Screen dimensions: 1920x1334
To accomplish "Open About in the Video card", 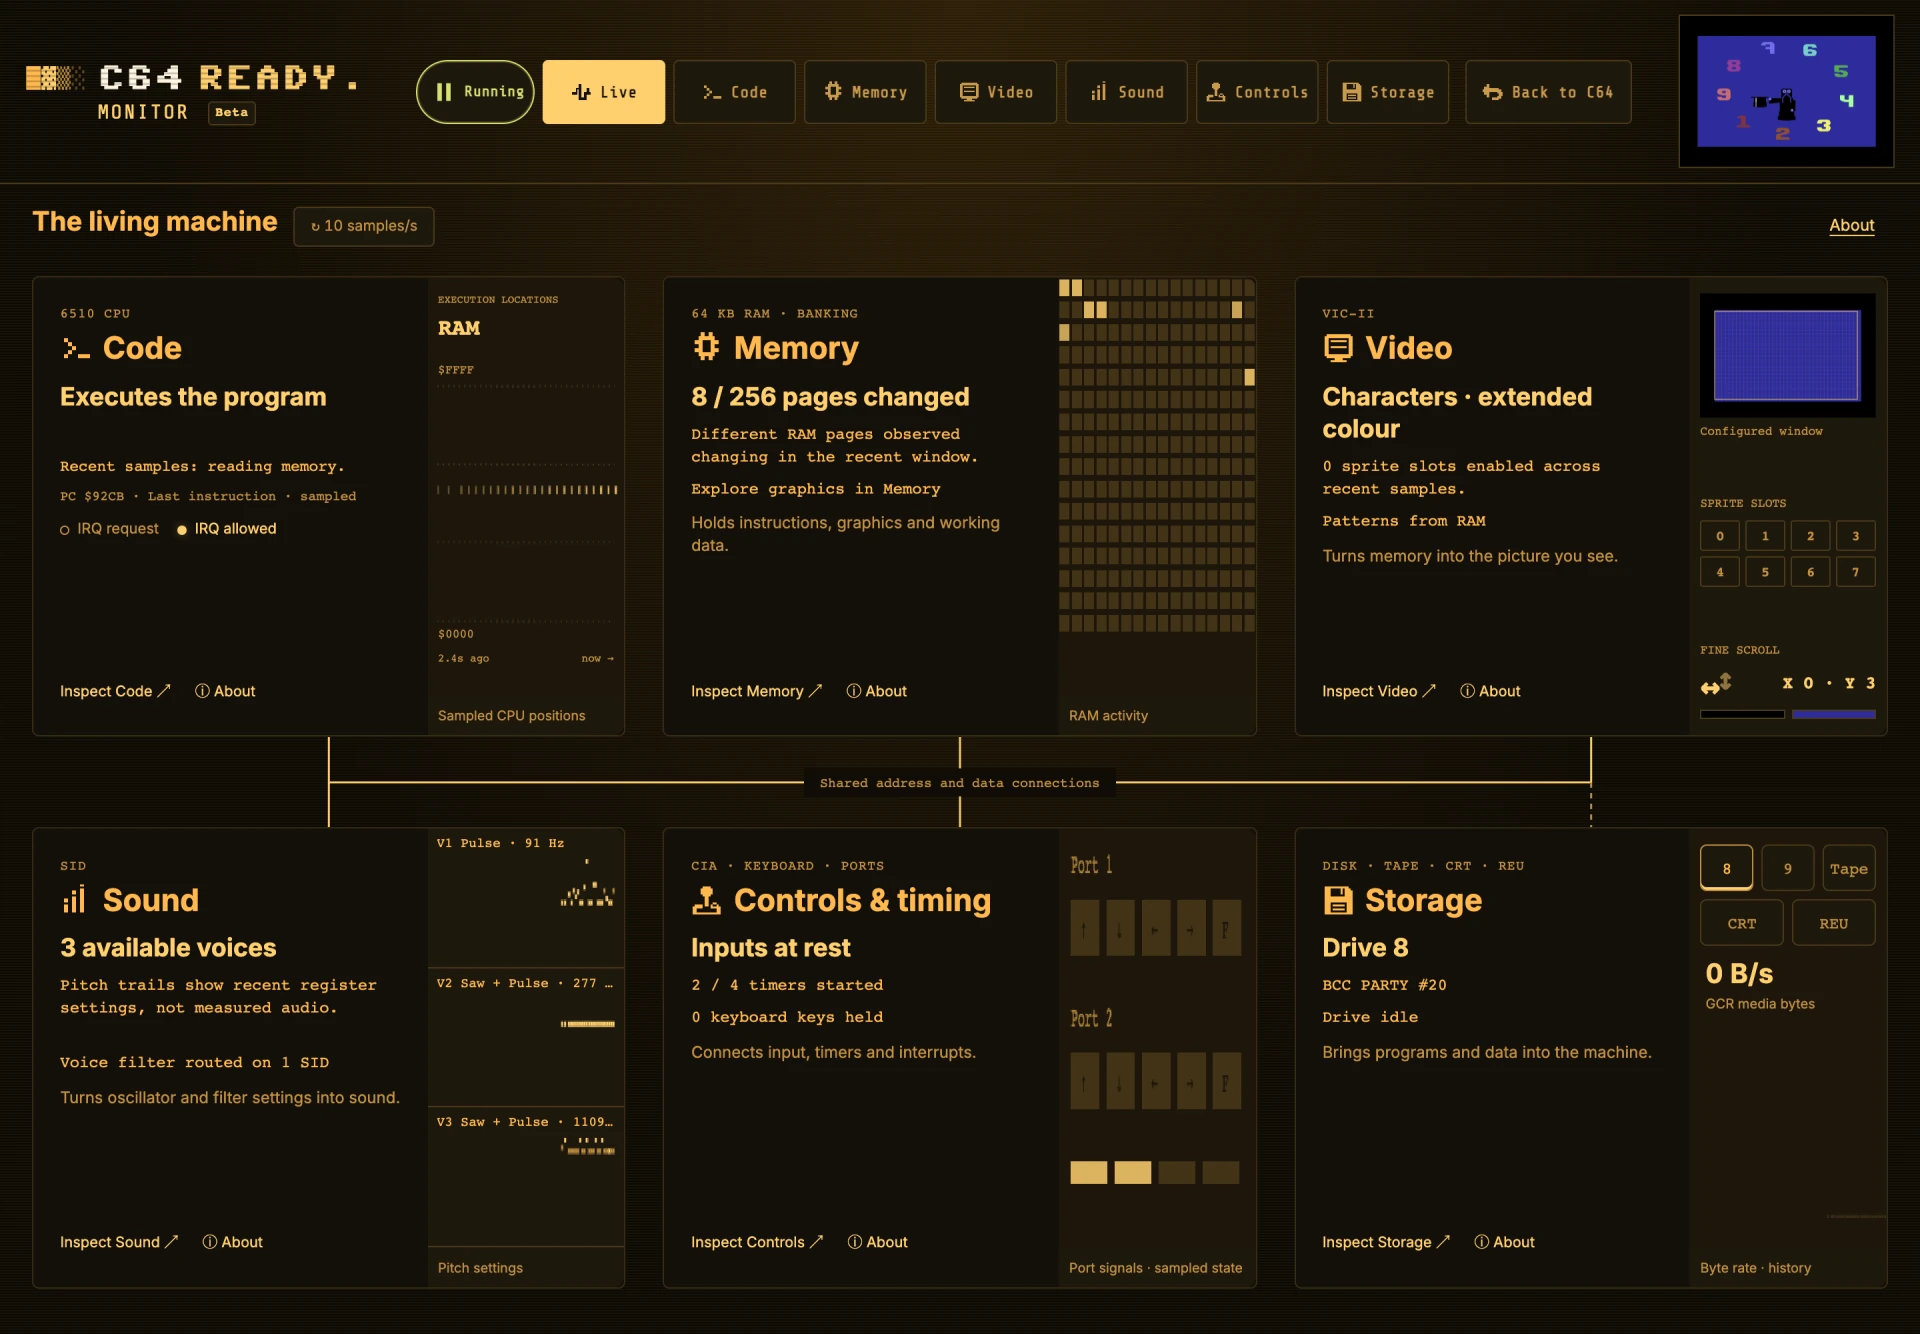I will (x=1490, y=691).
